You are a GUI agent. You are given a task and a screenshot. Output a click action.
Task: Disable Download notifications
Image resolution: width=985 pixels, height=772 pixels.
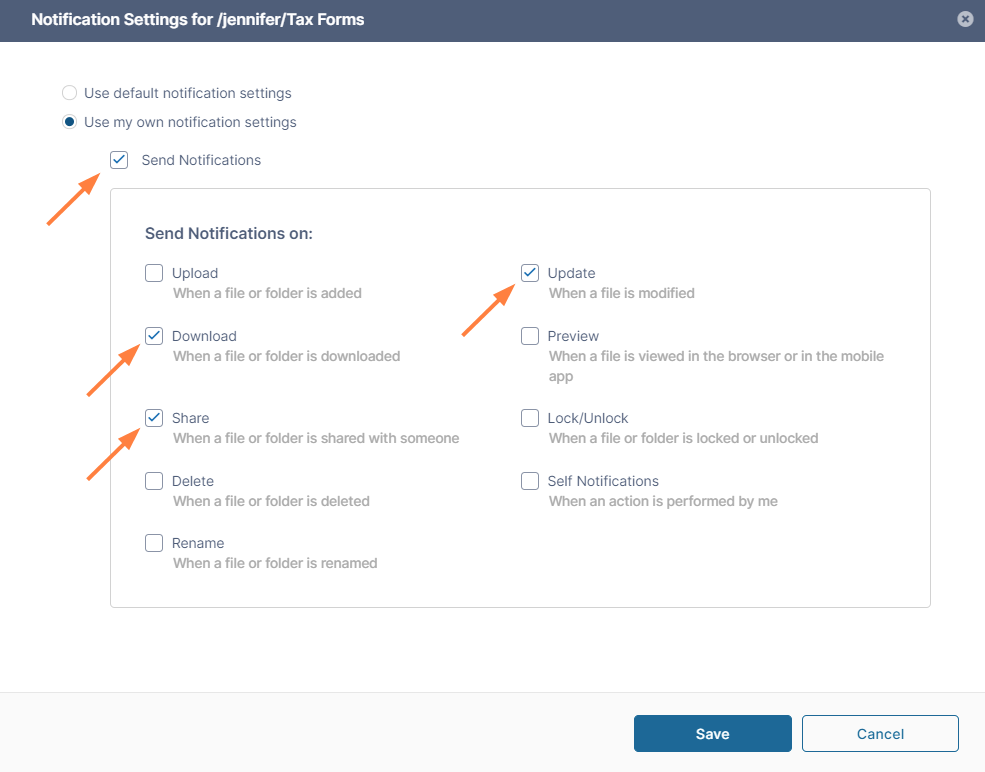[154, 335]
